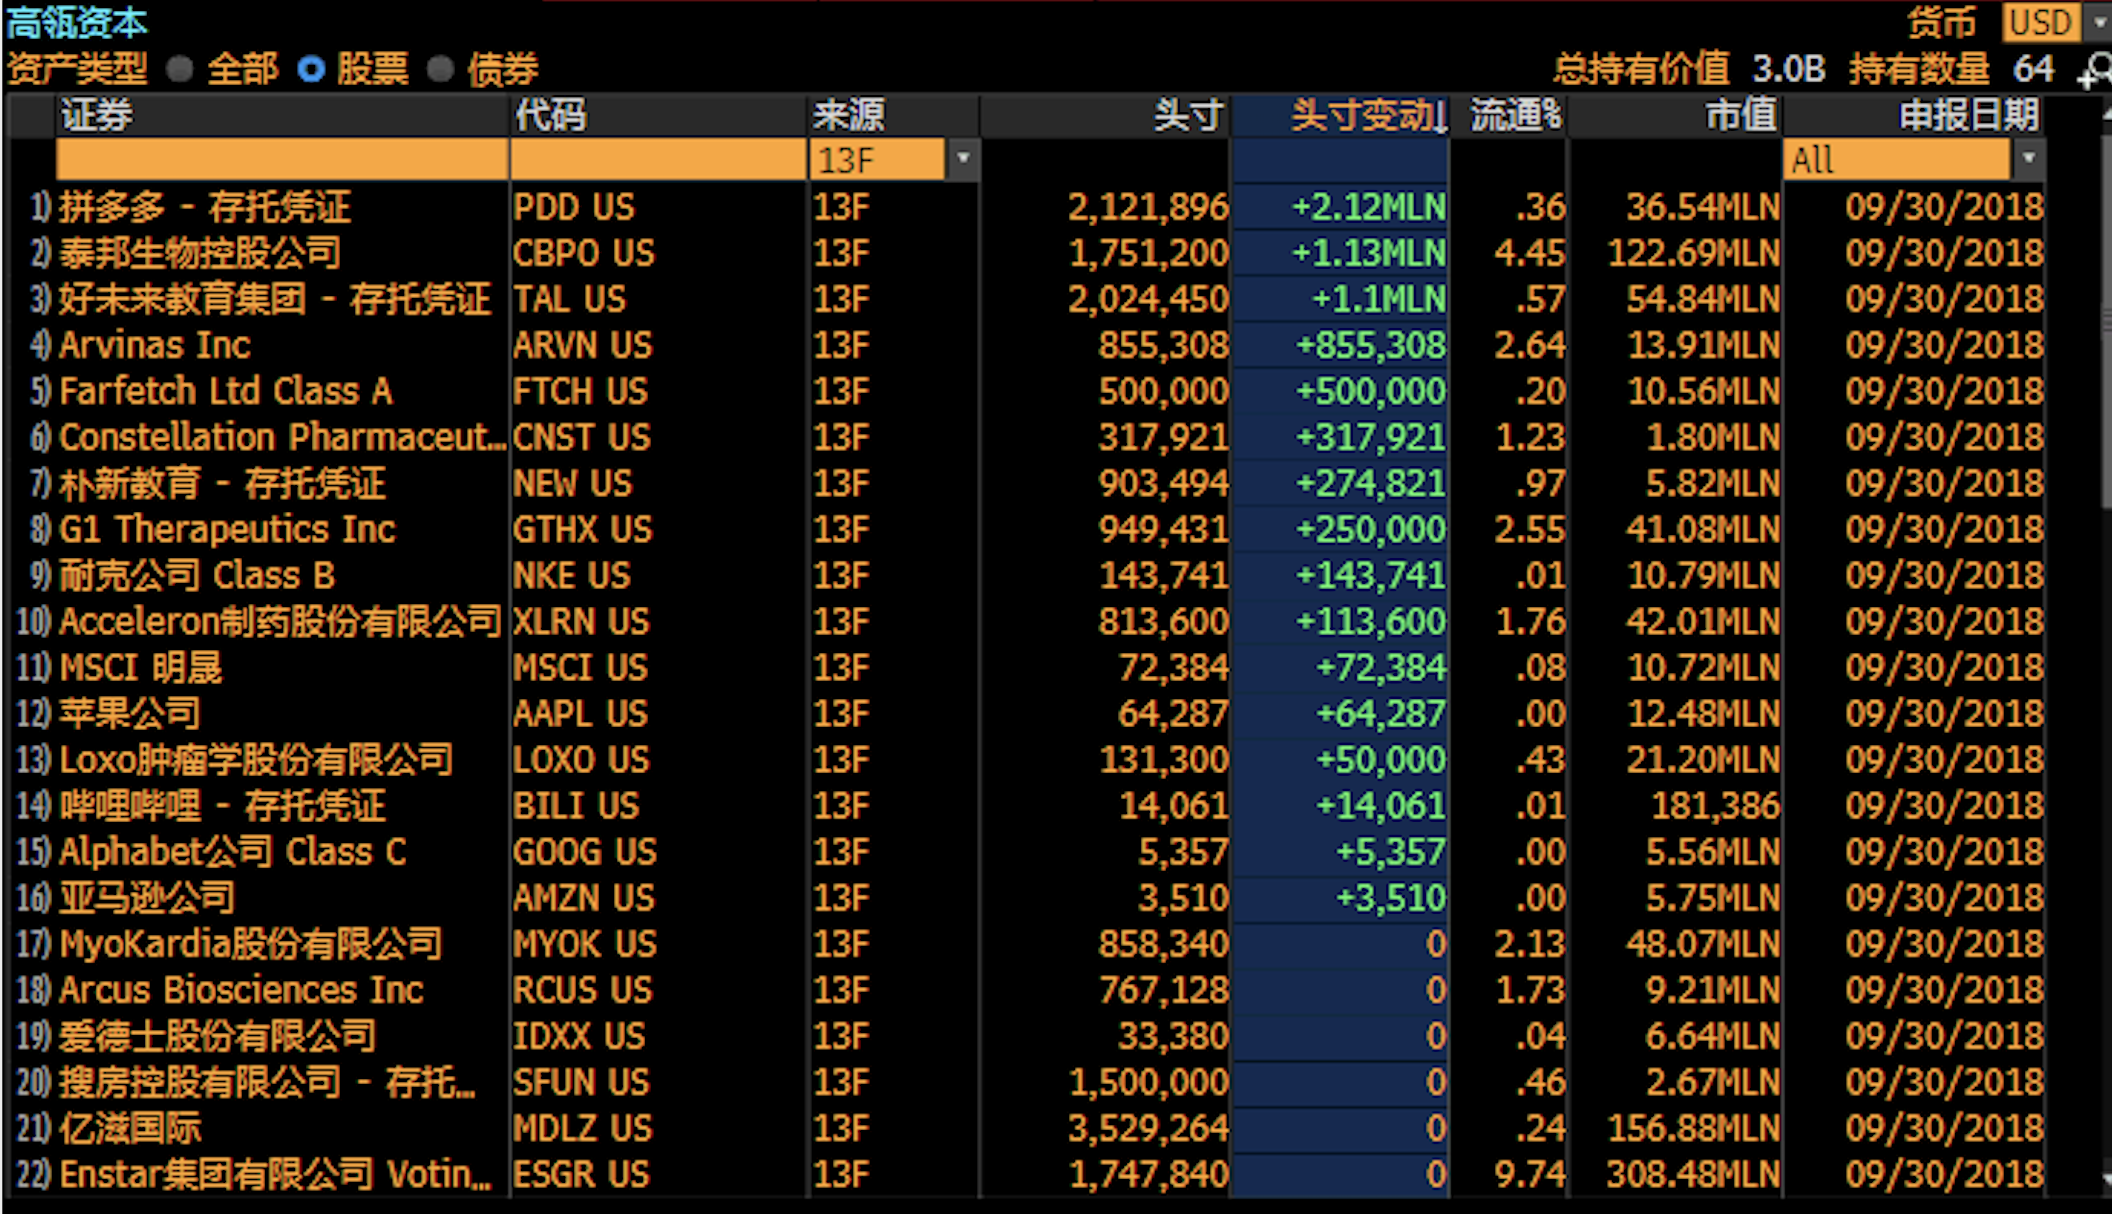Image resolution: width=2112 pixels, height=1214 pixels.
Task: Select row Alphabet公司 Class C
Action: (x=1025, y=852)
